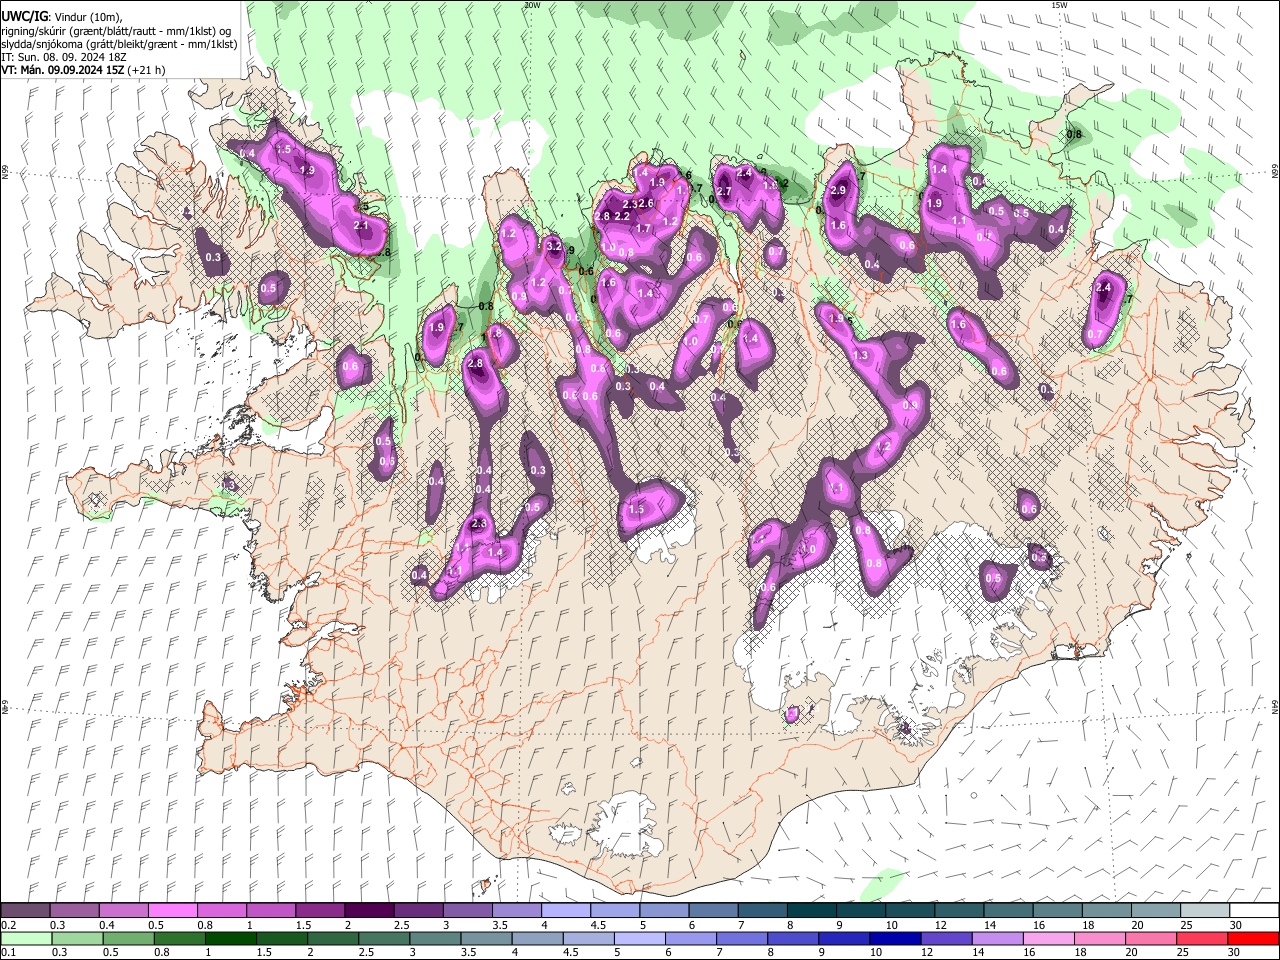The height and width of the screenshot is (960, 1280).
Task: Pick the bright pink swatch between 0.5 and 0.8
Action: [173, 910]
